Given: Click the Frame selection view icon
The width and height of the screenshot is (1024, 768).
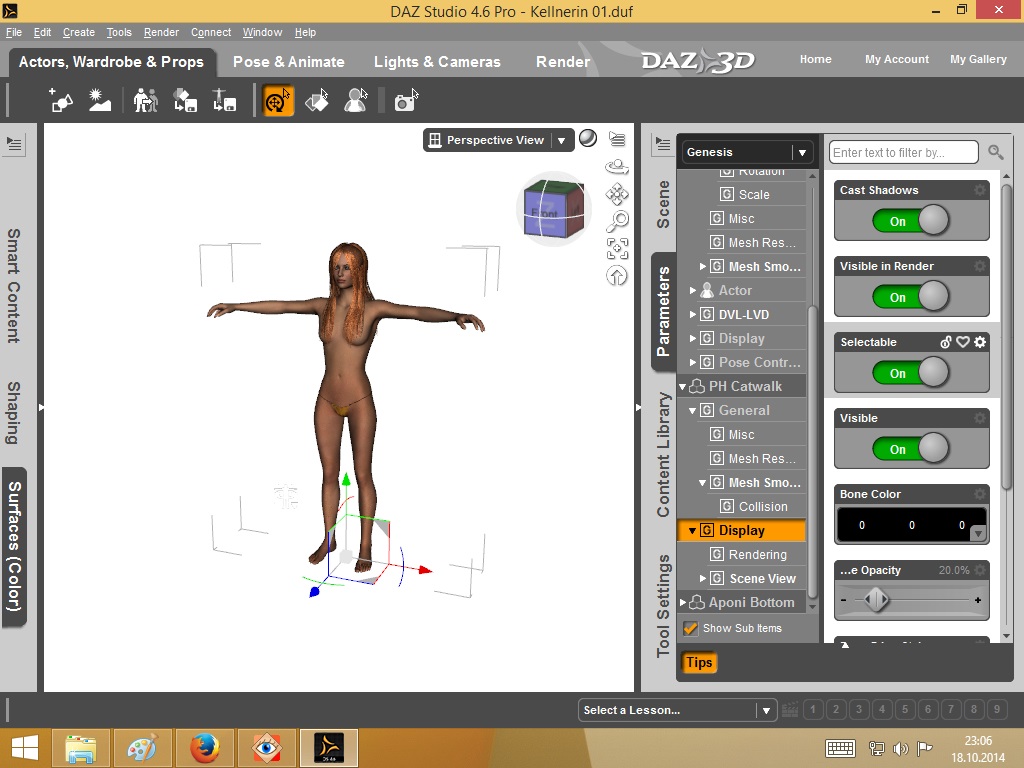Looking at the screenshot, I should [x=617, y=249].
